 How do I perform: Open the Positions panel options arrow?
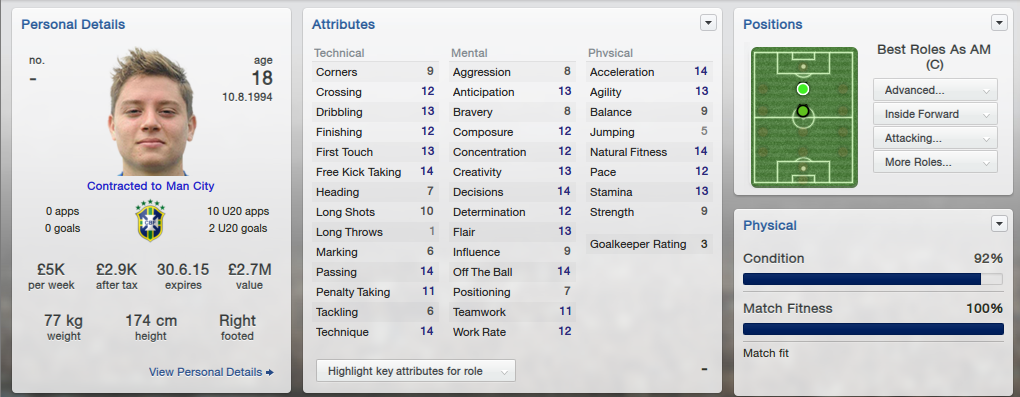999,23
